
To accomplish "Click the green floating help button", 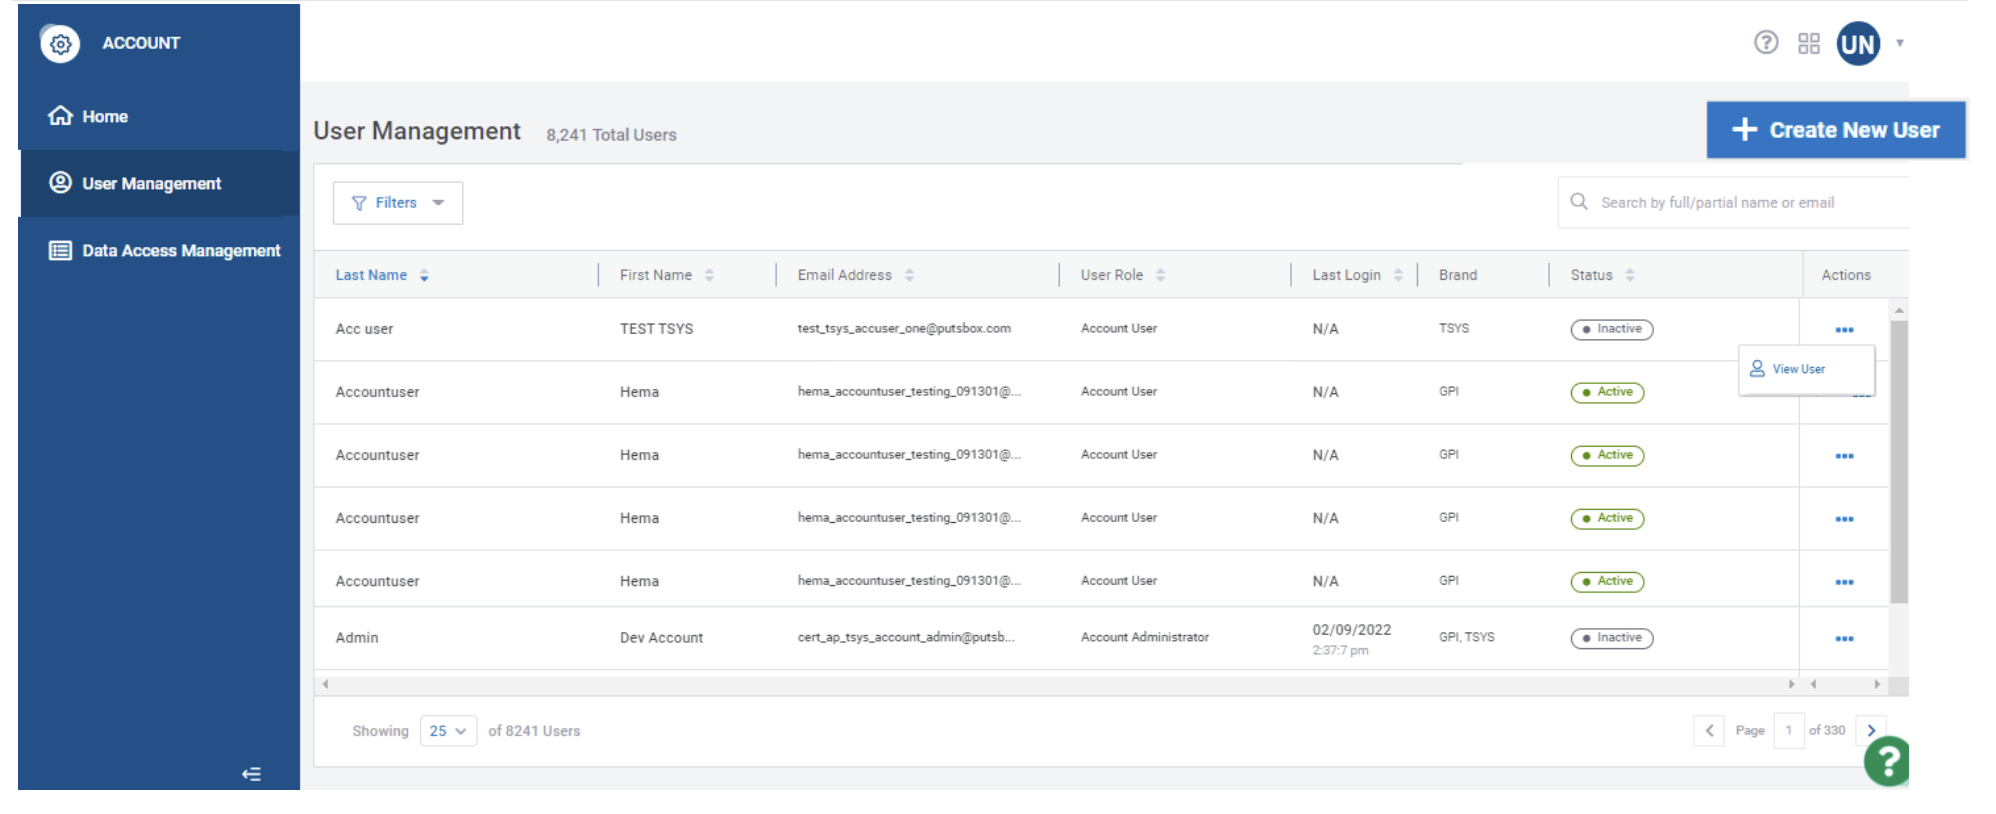I will 1886,761.
